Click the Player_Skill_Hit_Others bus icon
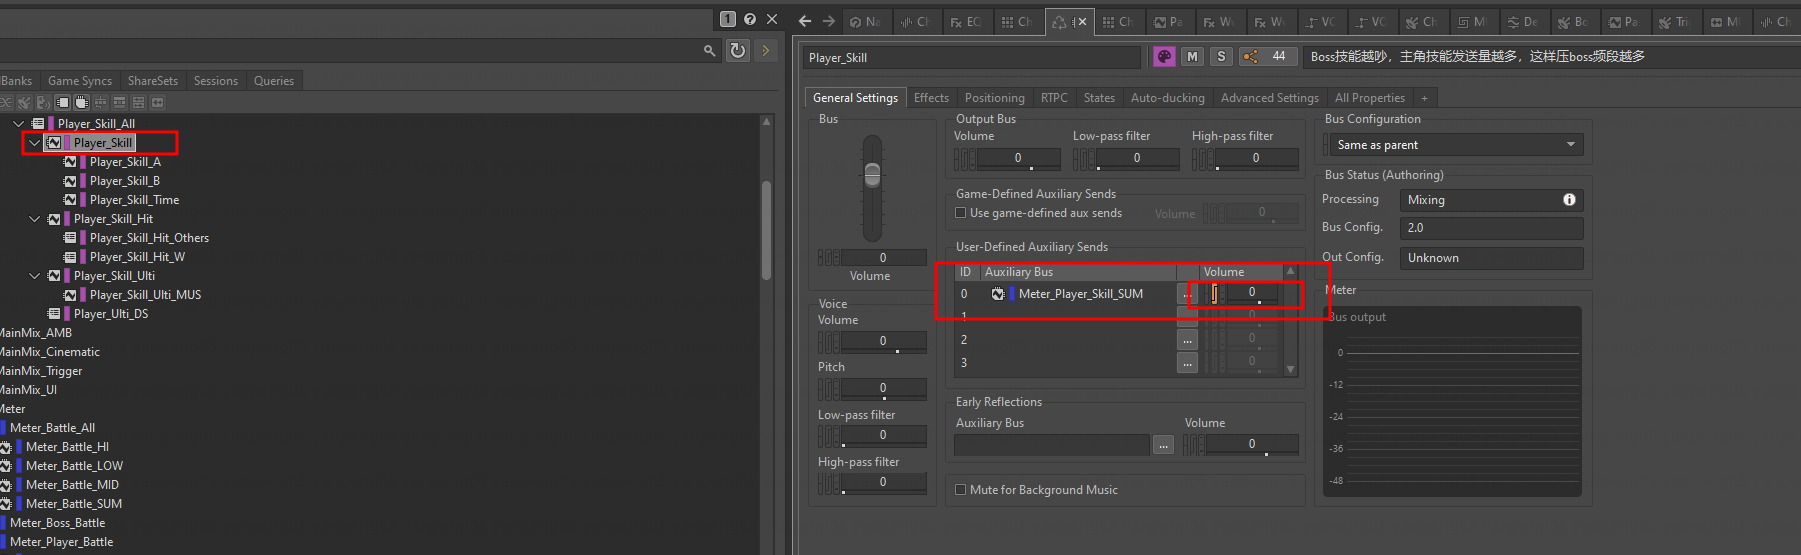The image size is (1801, 555). click(70, 238)
